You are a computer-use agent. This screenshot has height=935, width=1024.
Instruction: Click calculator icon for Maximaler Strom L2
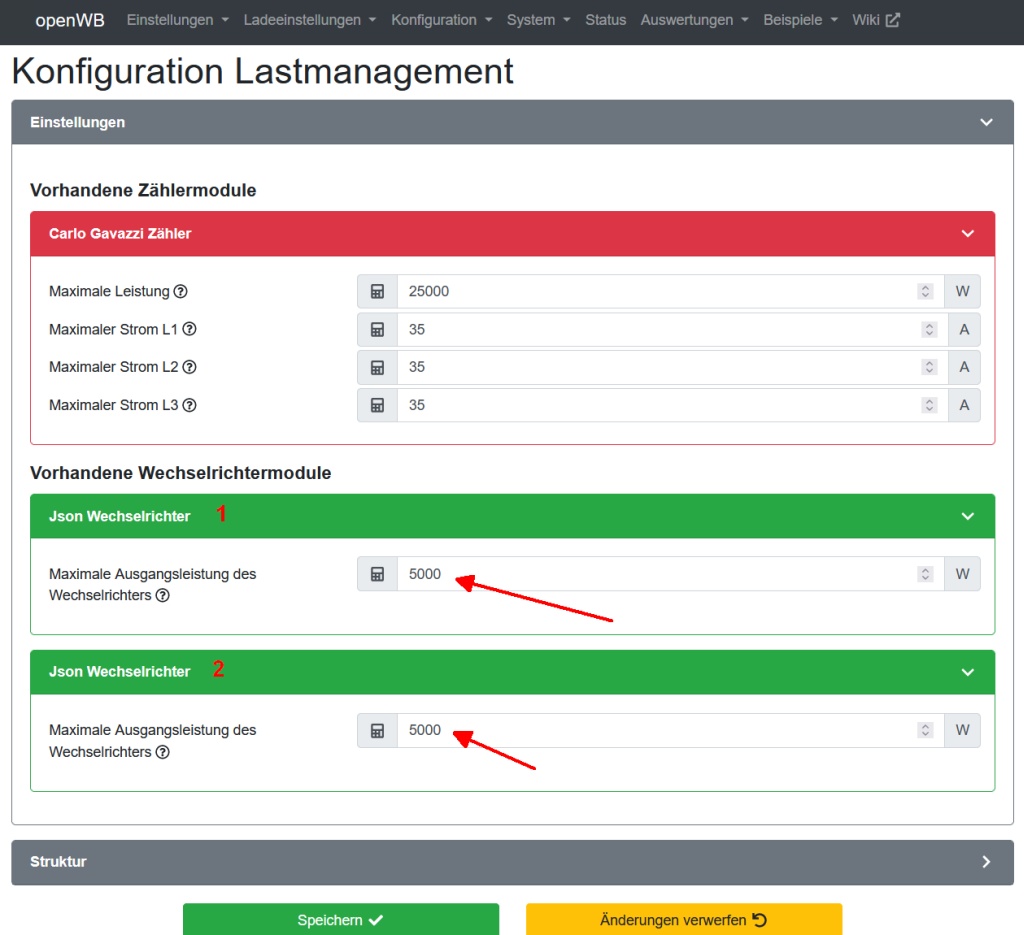point(377,368)
